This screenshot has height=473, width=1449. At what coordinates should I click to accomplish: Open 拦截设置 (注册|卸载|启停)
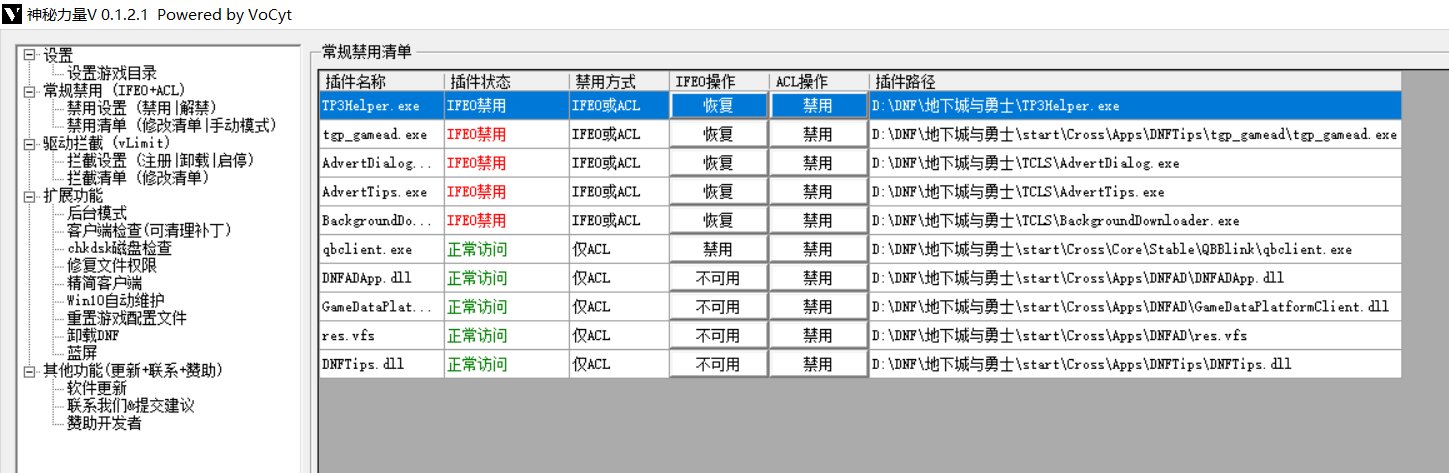pyautogui.click(x=160, y=161)
